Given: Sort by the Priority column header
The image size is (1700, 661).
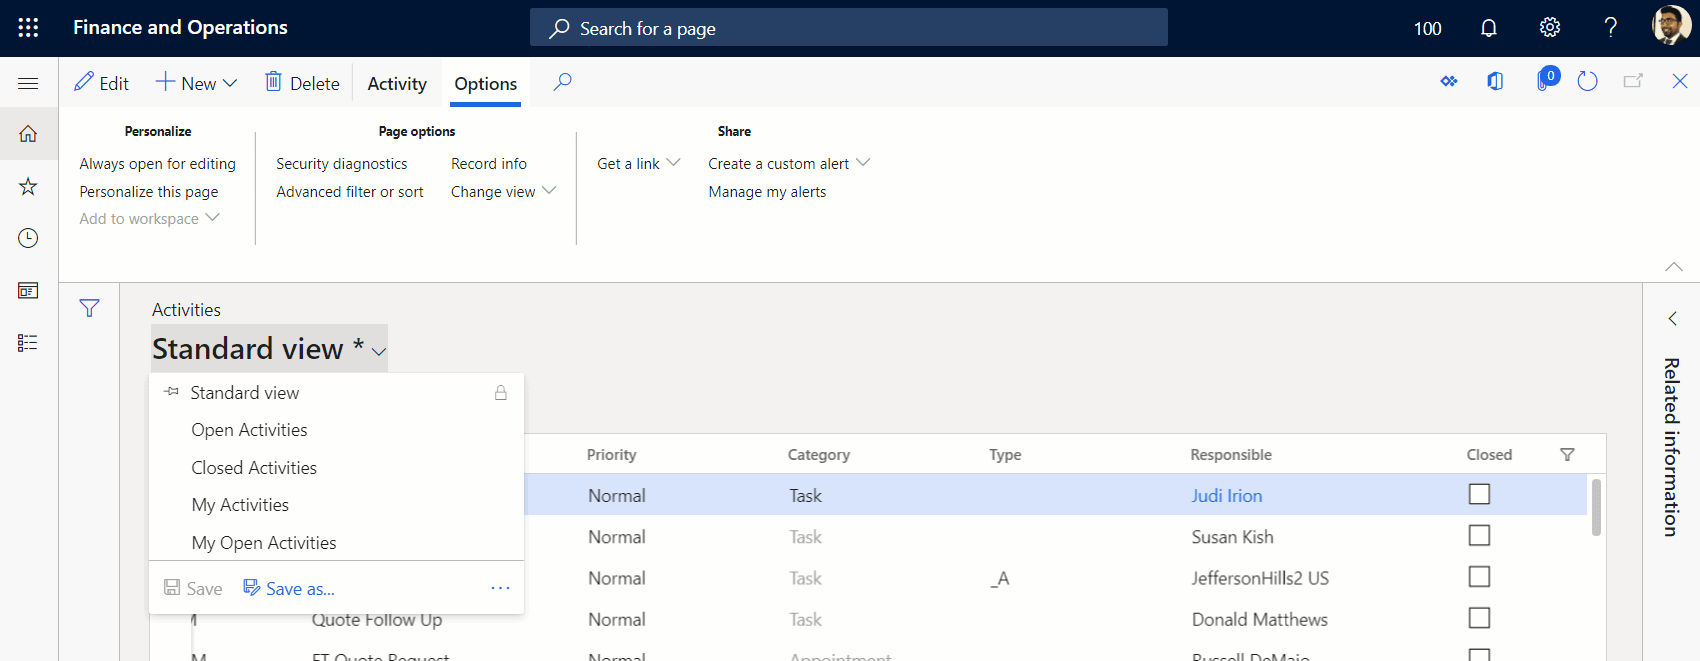Looking at the screenshot, I should point(612,455).
